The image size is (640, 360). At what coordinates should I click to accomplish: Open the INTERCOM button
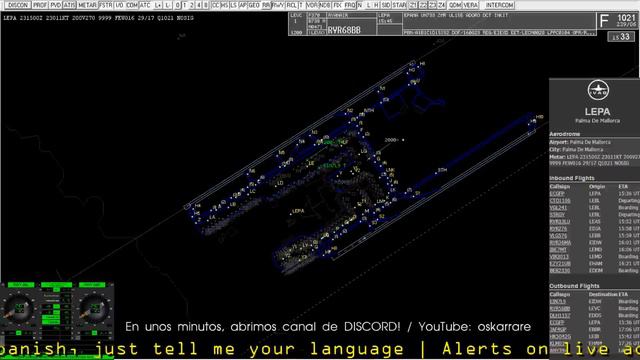500,5
